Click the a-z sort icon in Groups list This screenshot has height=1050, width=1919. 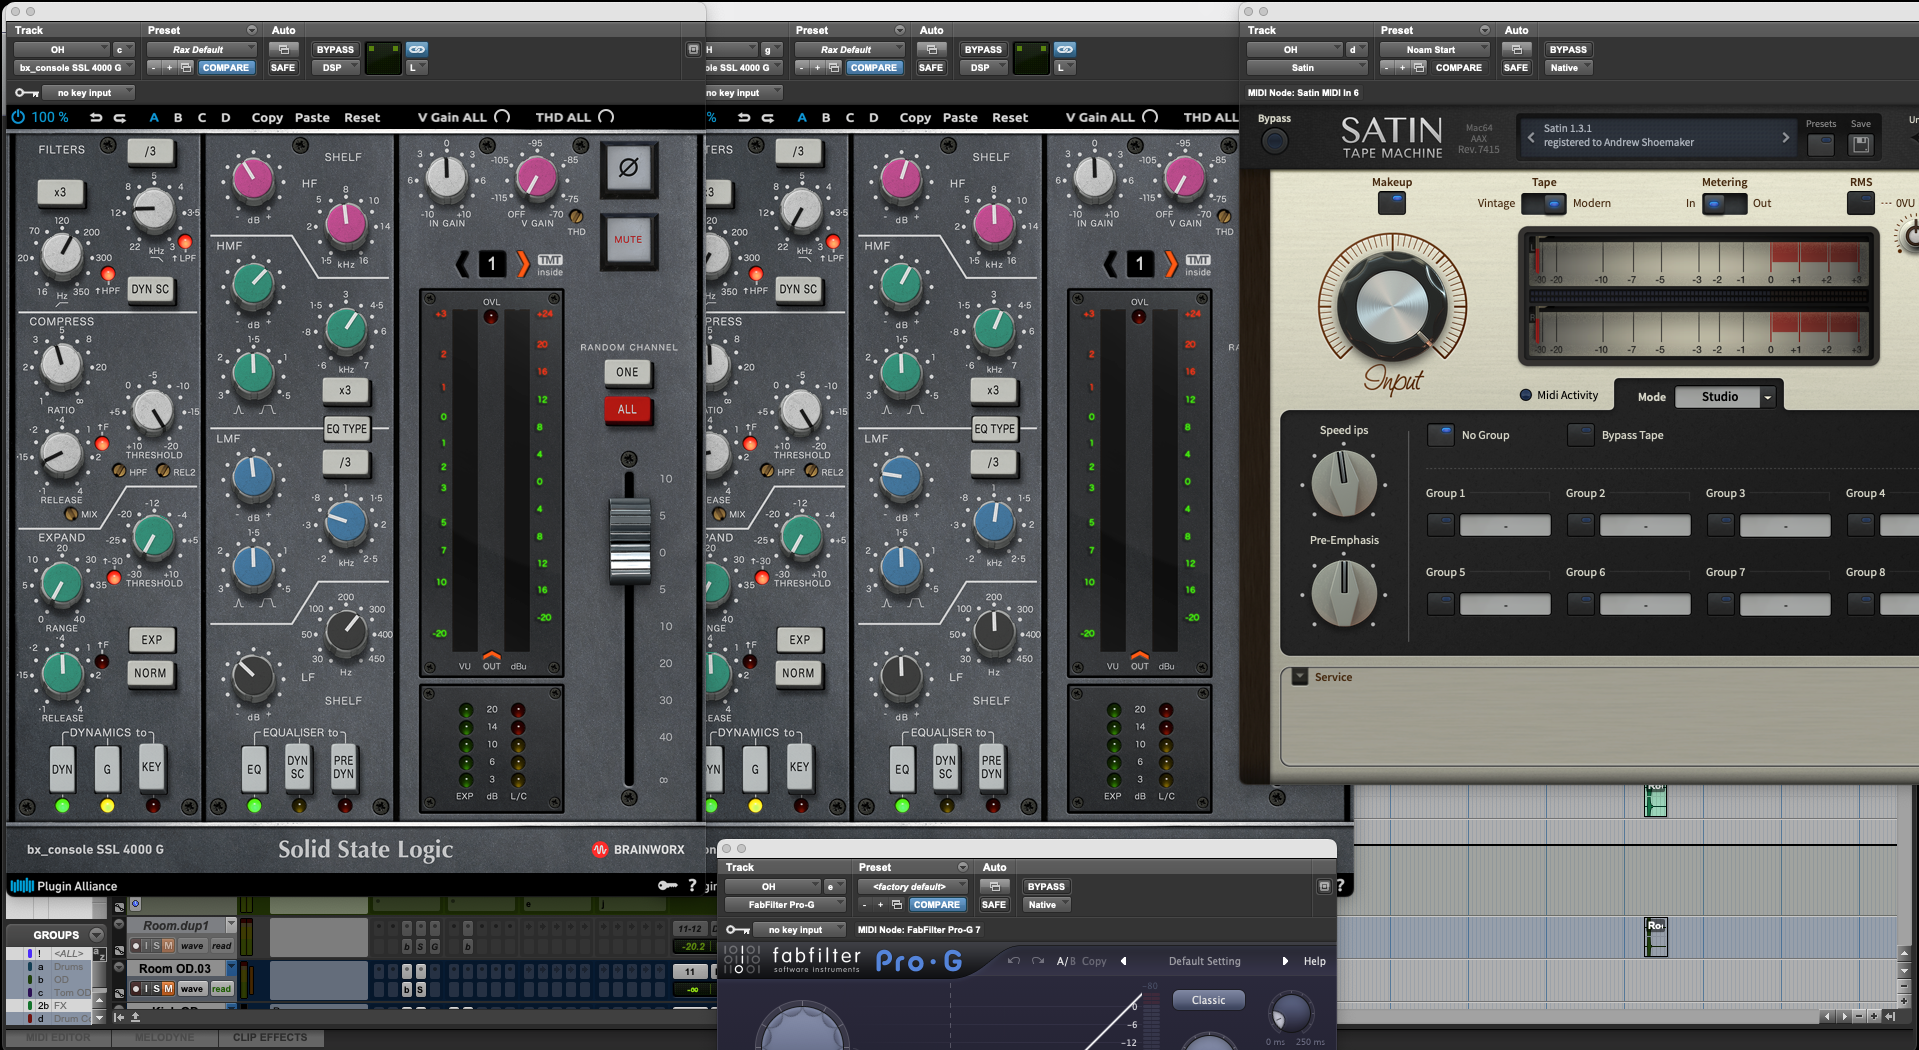pyautogui.click(x=98, y=954)
